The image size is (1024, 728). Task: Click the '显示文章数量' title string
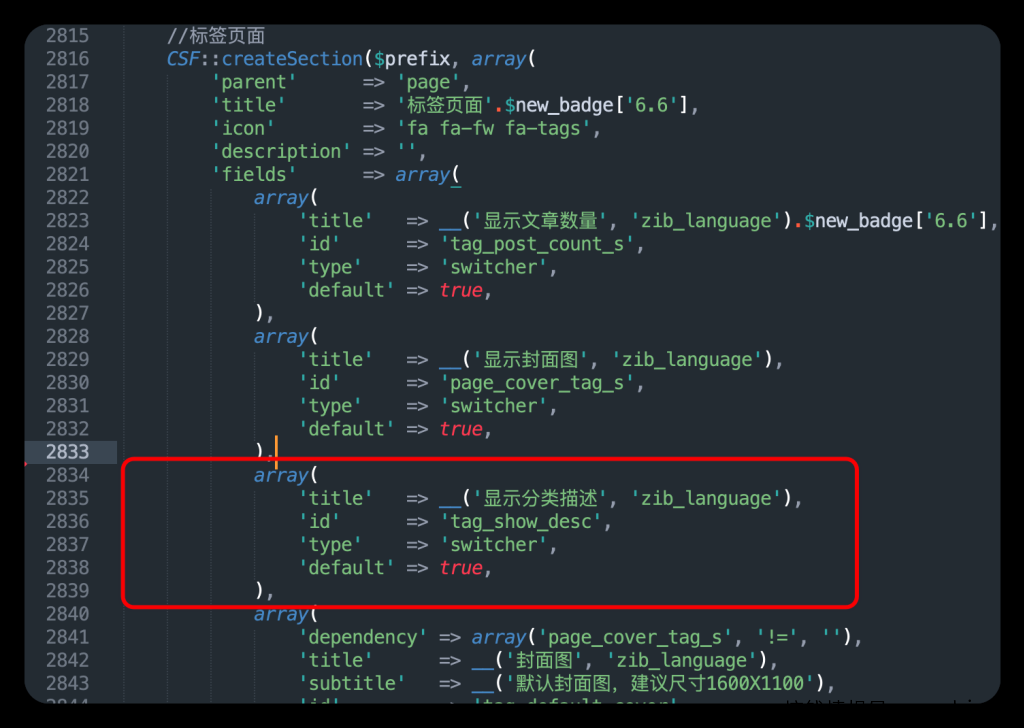(541, 221)
